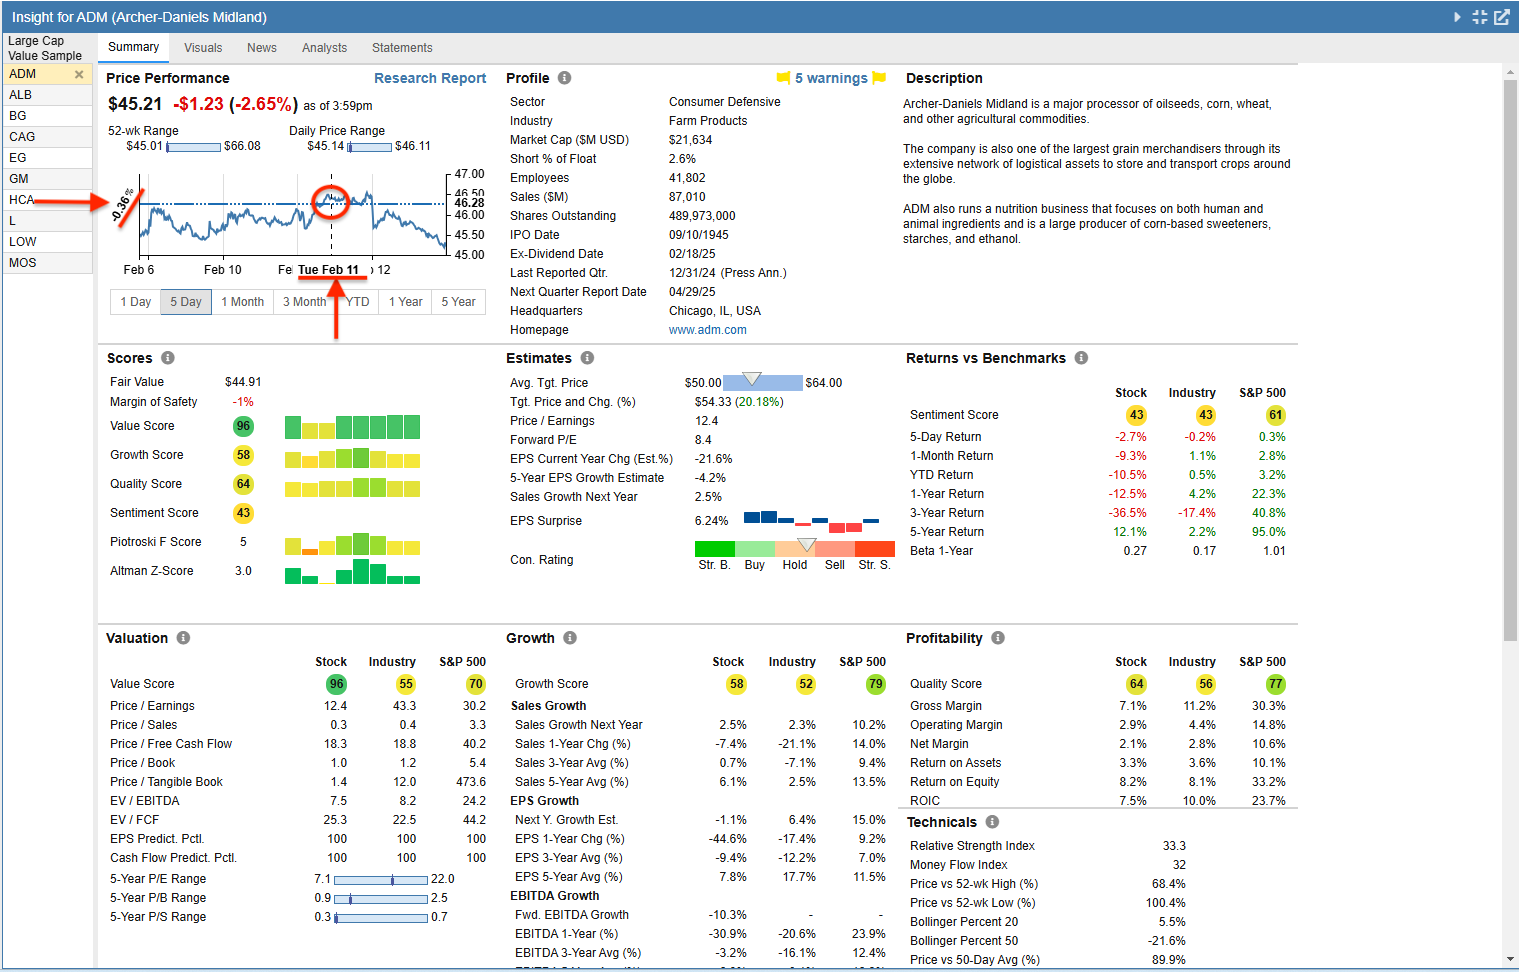Image resolution: width=1519 pixels, height=972 pixels.
Task: Click the Daily Price Range slider bar
Action: [x=369, y=147]
